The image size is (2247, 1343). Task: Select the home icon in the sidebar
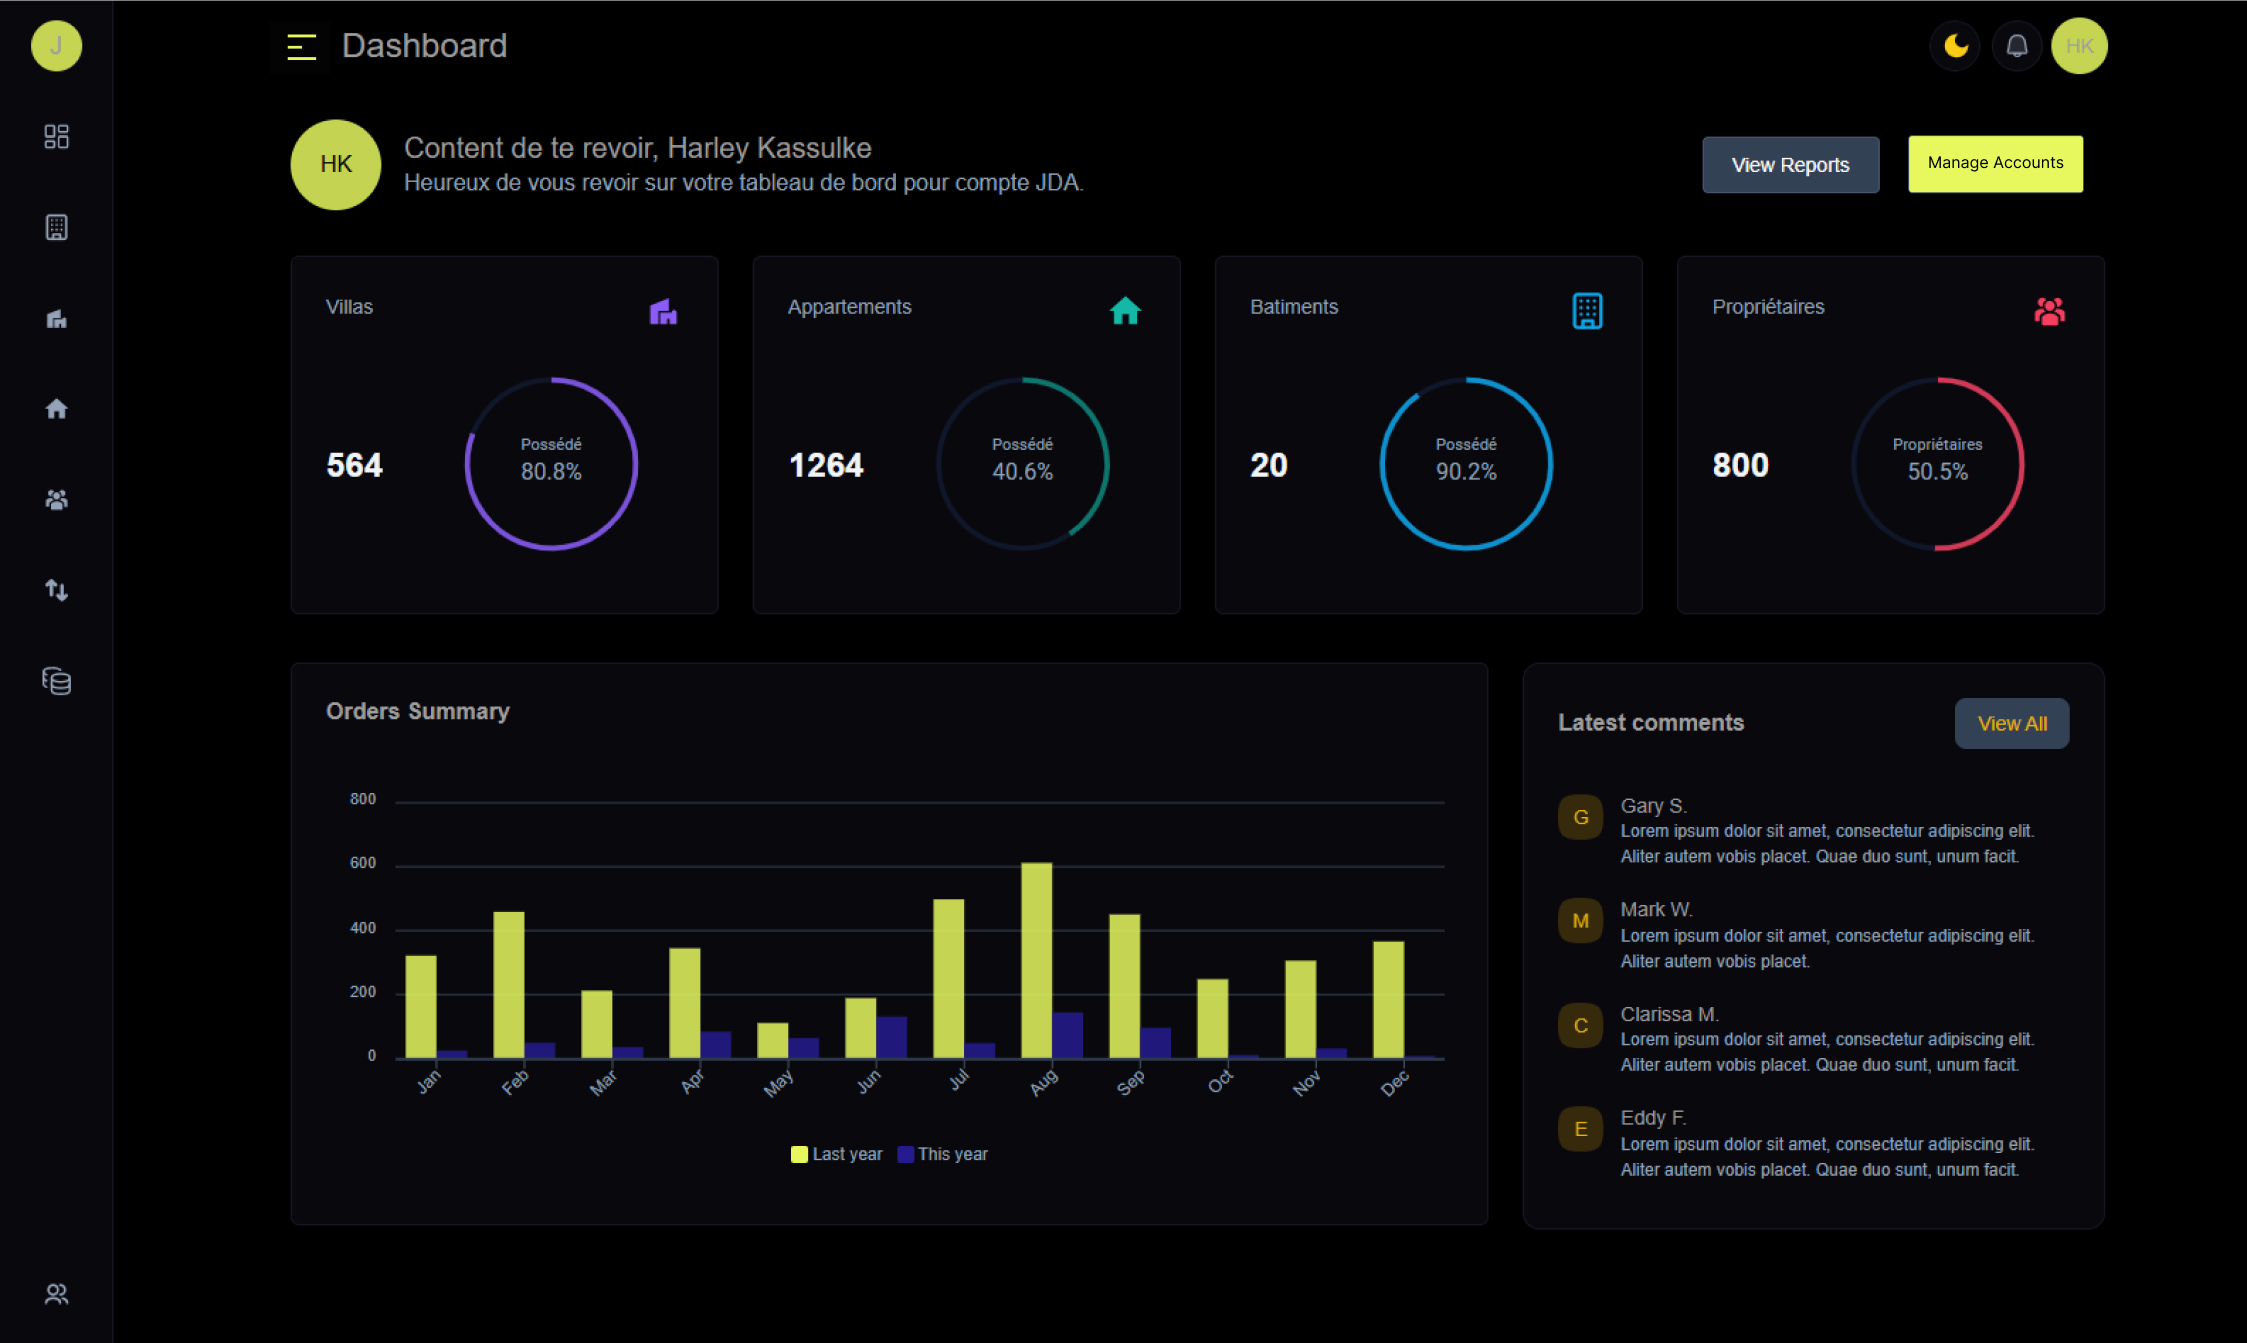tap(56, 408)
